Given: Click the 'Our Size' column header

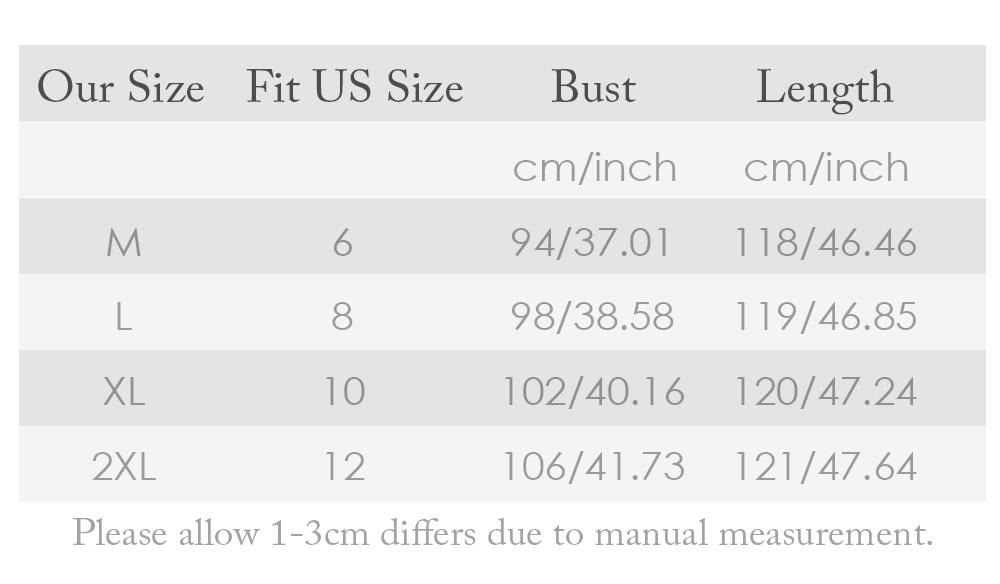Looking at the screenshot, I should 121,88.
